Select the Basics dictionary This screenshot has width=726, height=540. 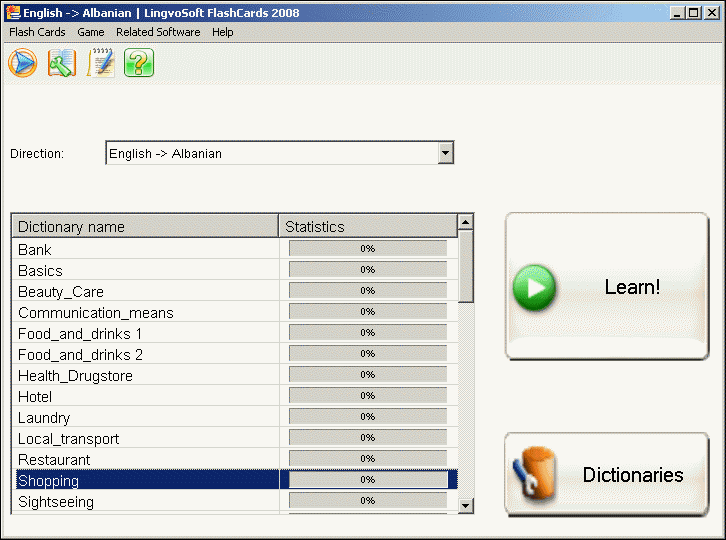tap(235, 270)
